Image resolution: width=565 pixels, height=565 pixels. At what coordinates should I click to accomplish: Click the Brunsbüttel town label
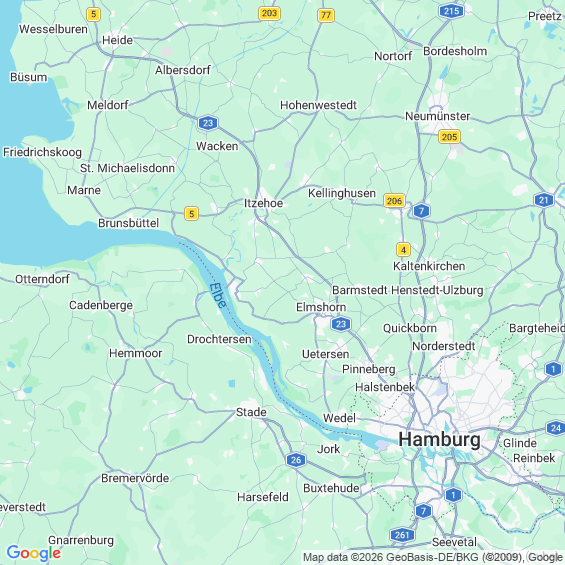pyautogui.click(x=128, y=223)
